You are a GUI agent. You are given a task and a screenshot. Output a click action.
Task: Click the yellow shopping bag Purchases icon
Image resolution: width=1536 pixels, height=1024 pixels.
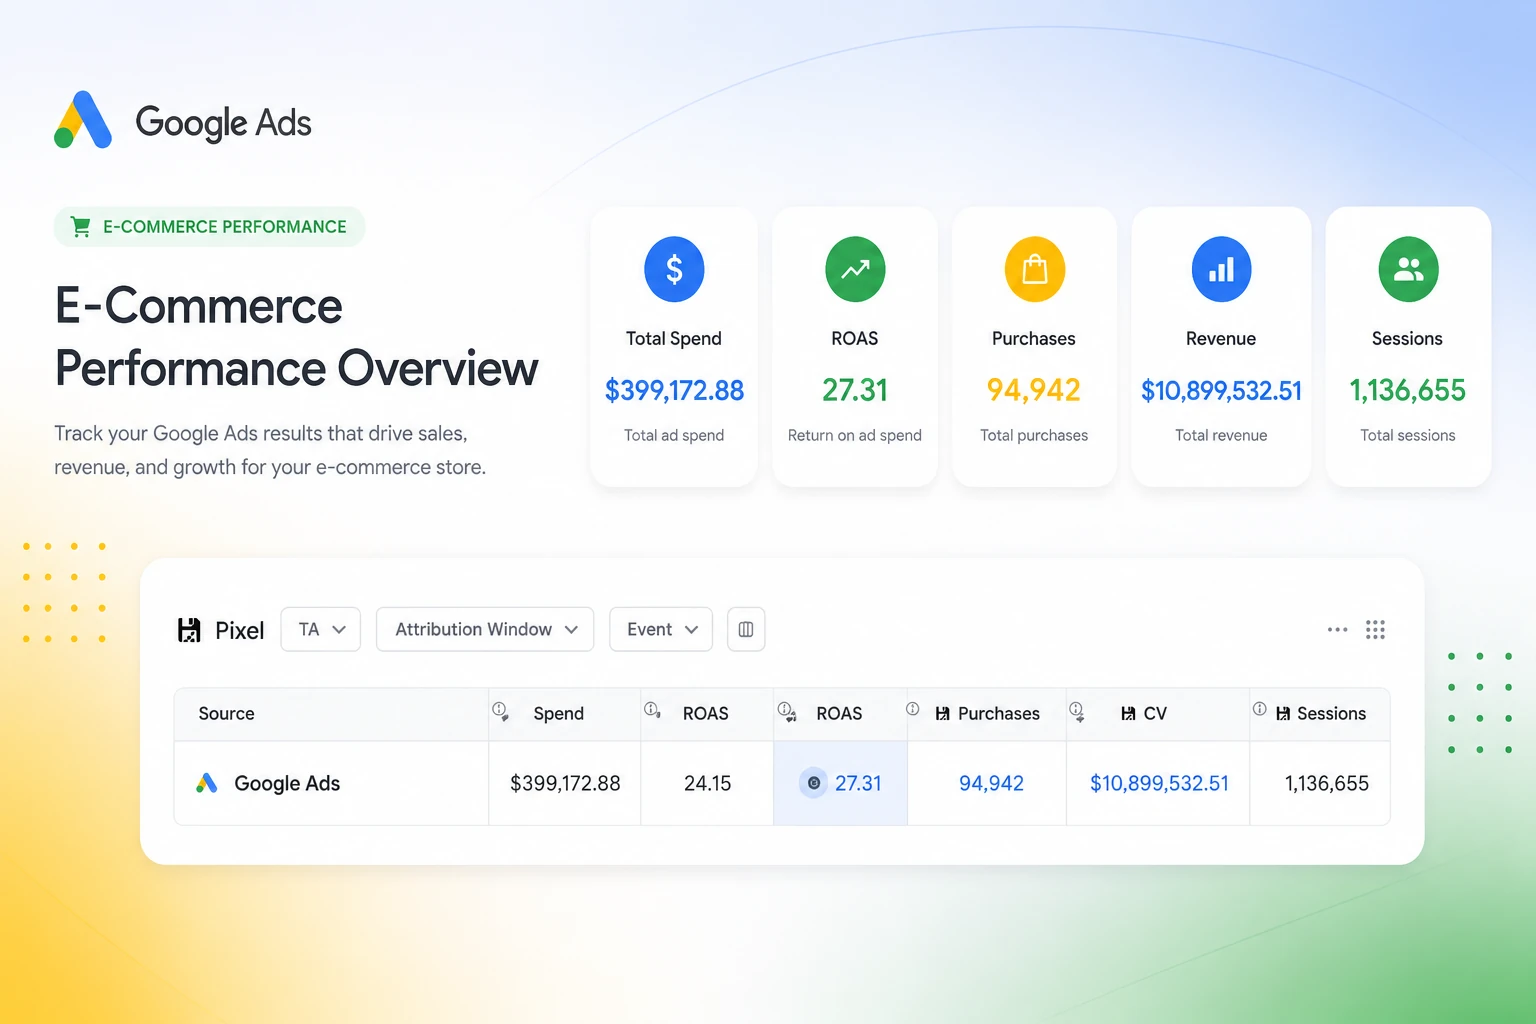(x=1034, y=269)
